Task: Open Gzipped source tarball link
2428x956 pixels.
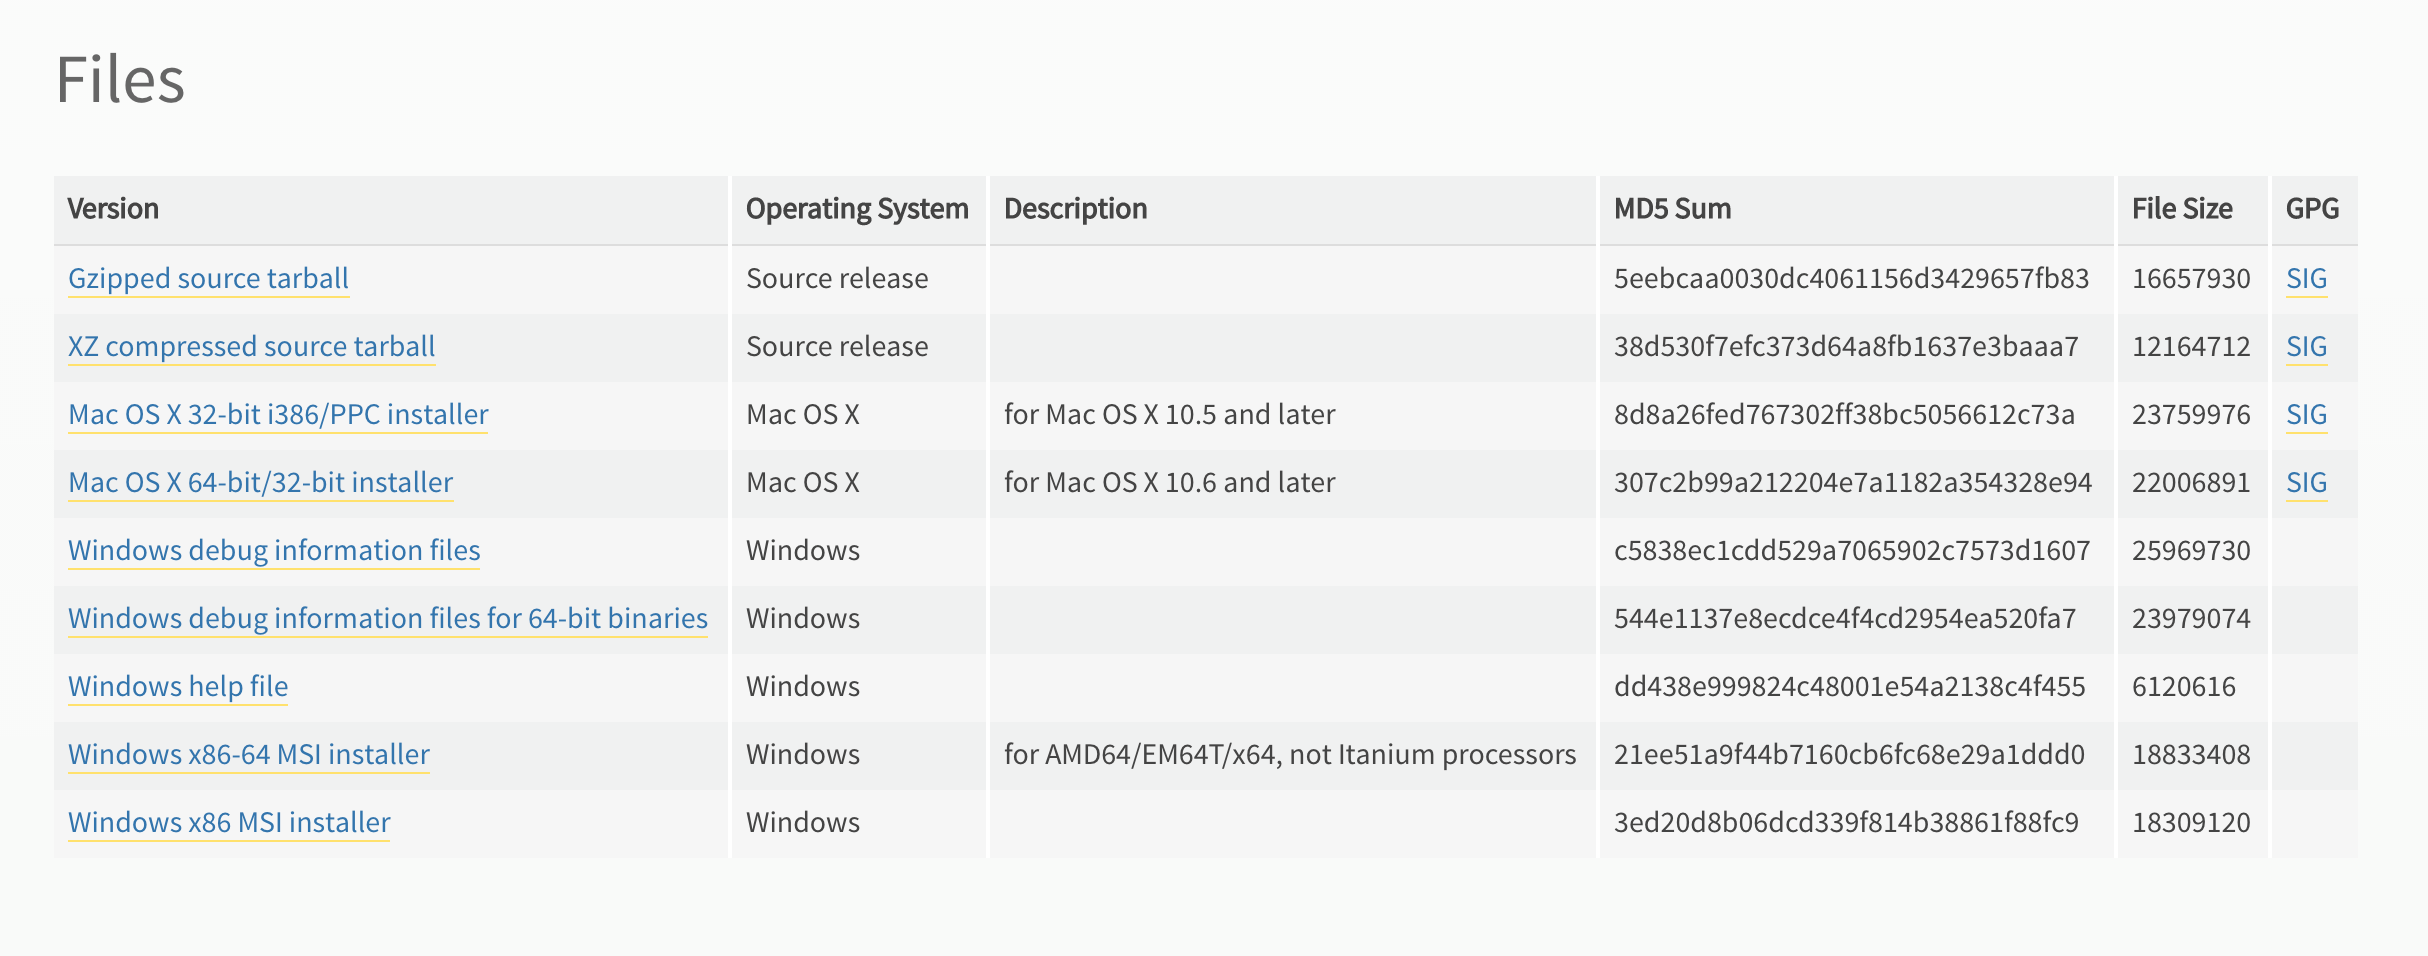Action: (208, 278)
